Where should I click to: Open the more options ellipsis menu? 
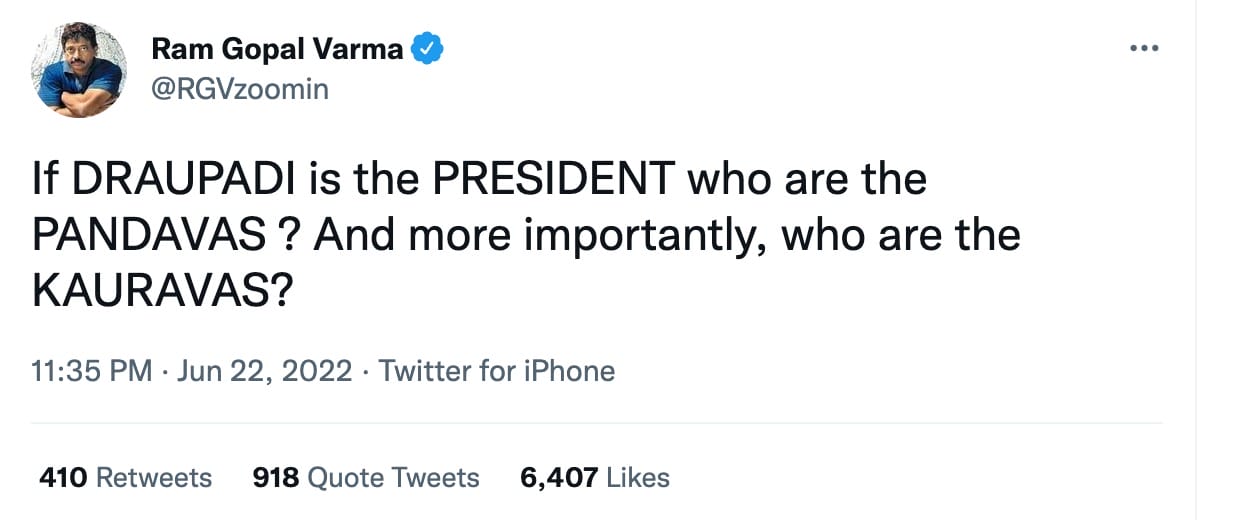click(x=1143, y=49)
